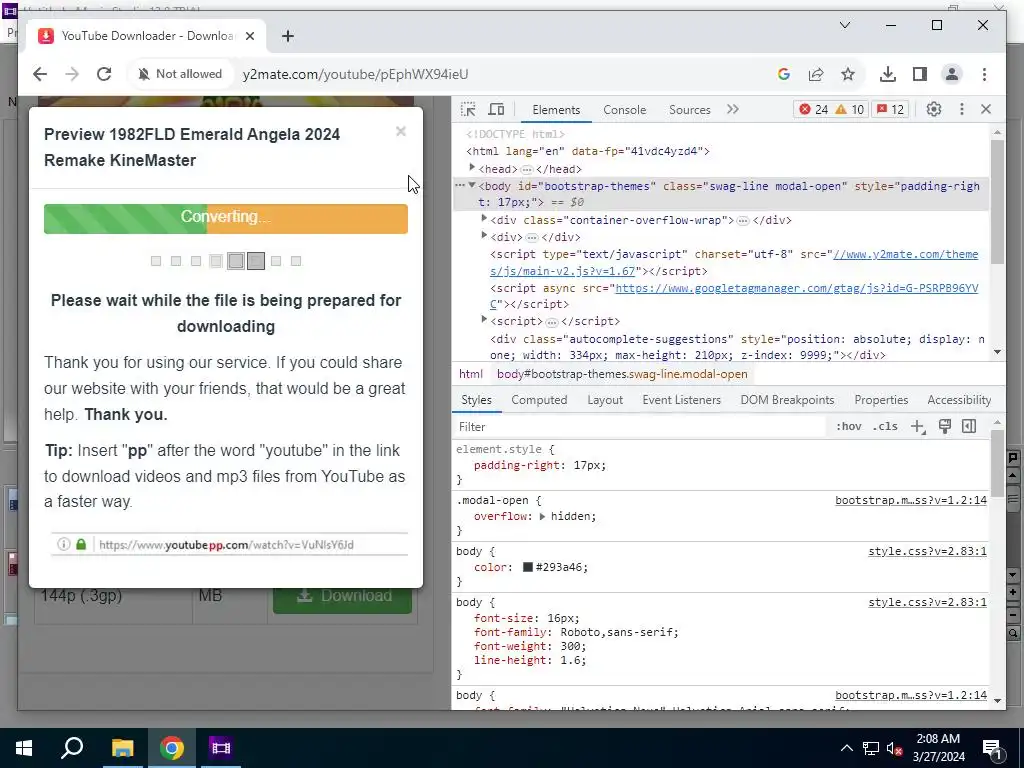Switch to the DOM Breakpoints pane
The image size is (1024, 768).
(787, 400)
